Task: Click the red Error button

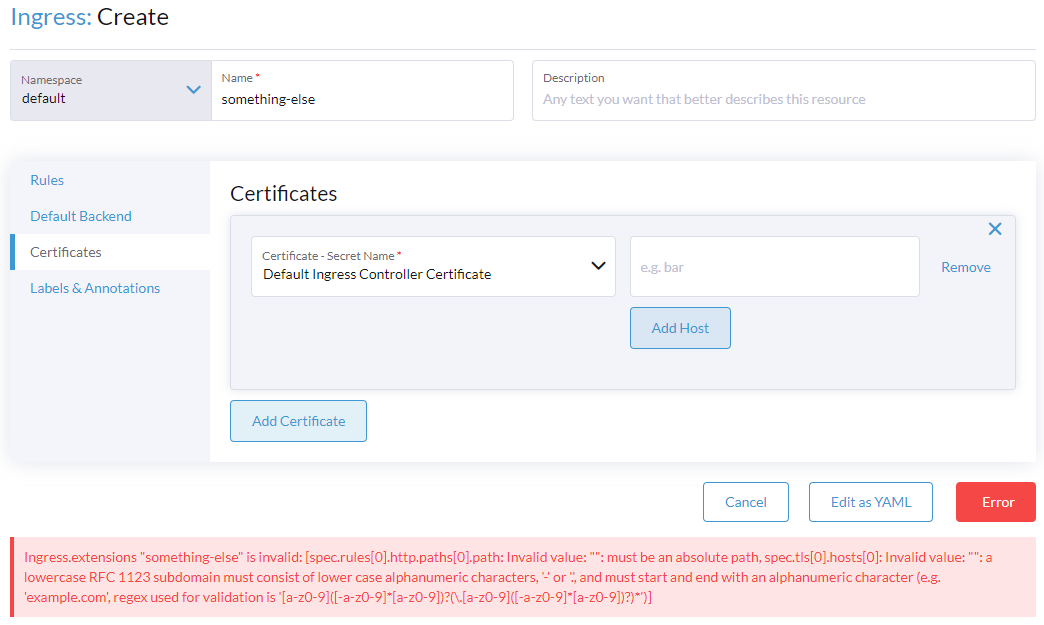Action: (995, 501)
